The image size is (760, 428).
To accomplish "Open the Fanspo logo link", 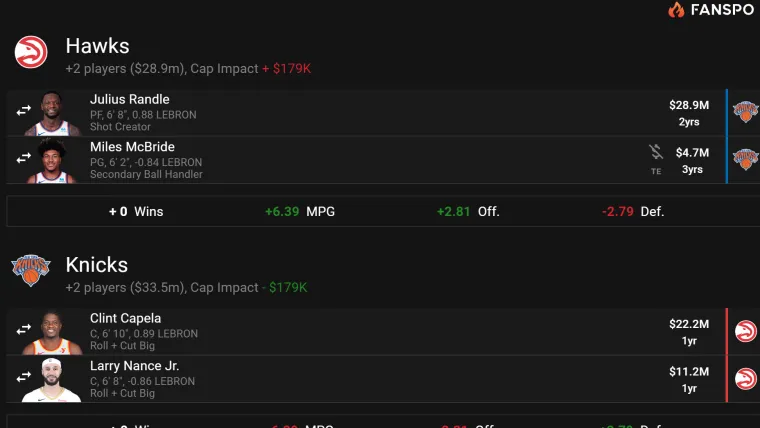I will click(711, 9).
